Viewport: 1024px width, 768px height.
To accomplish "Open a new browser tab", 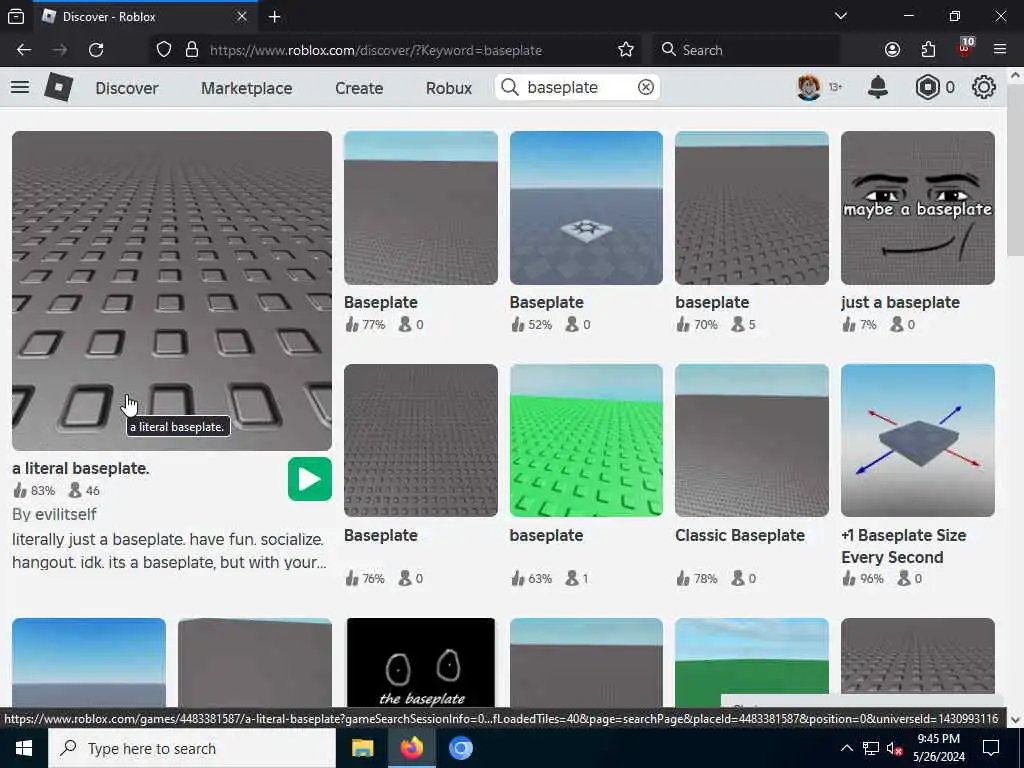I will tap(274, 17).
